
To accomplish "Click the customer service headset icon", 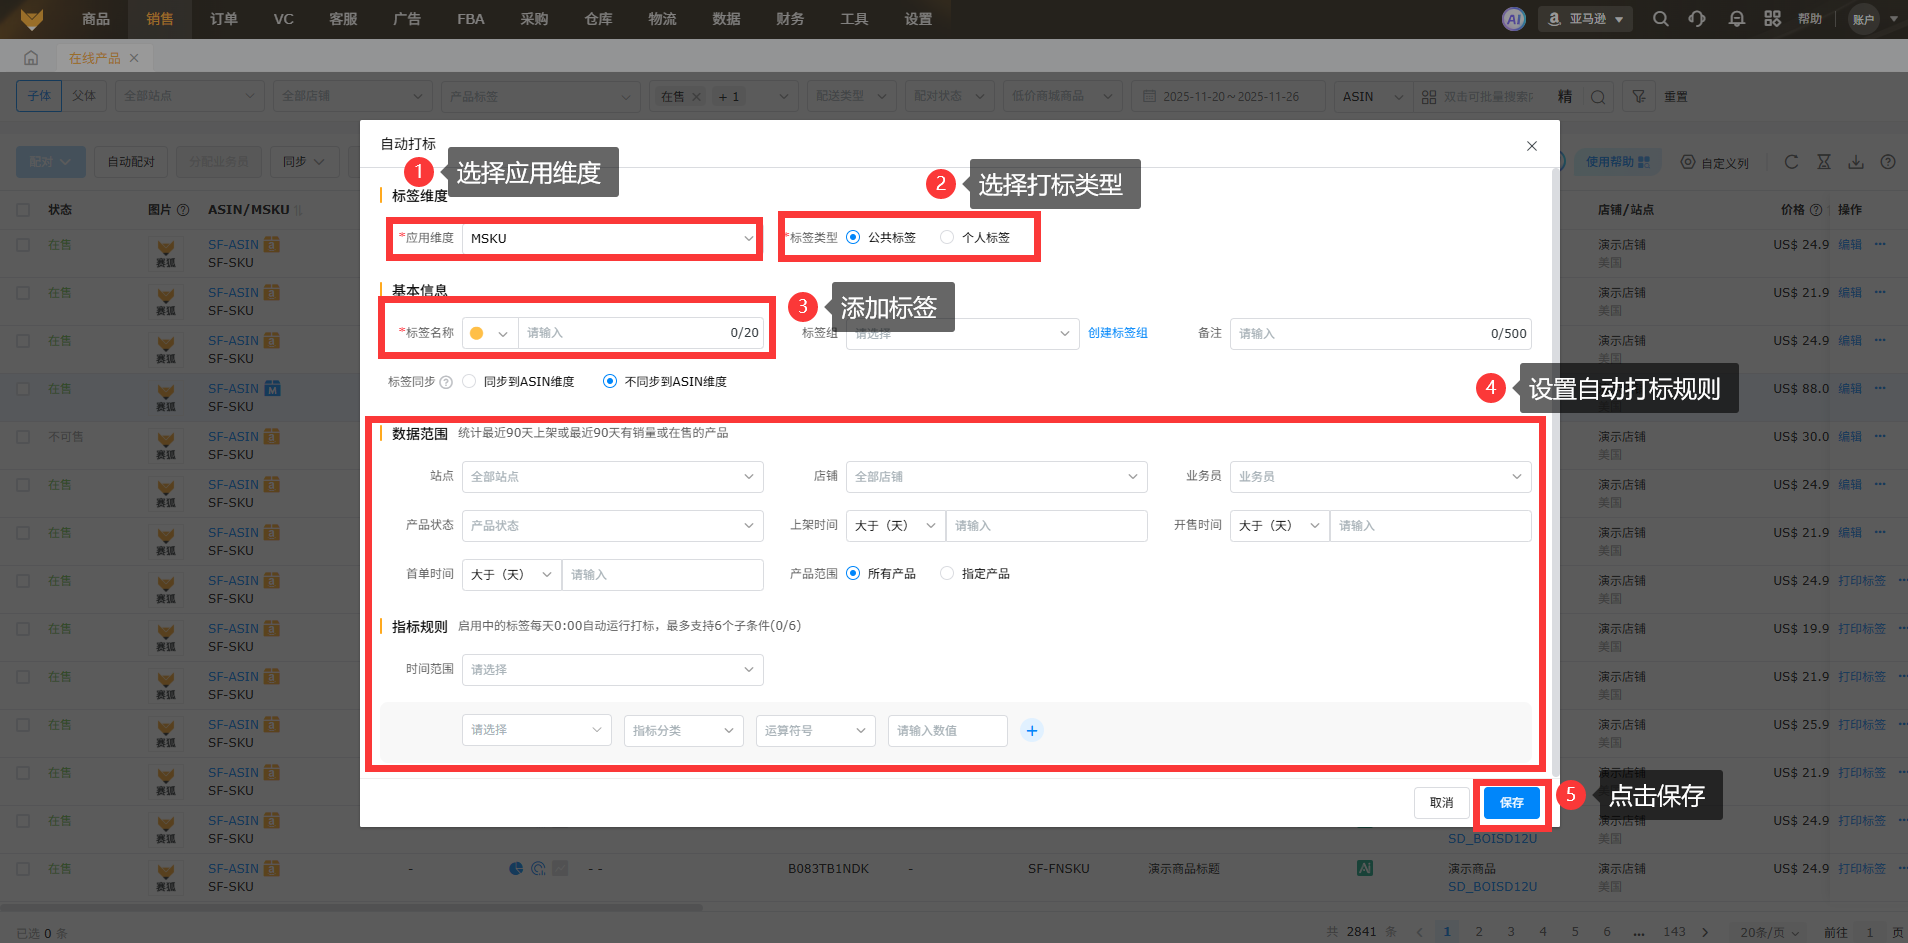I will [1697, 19].
